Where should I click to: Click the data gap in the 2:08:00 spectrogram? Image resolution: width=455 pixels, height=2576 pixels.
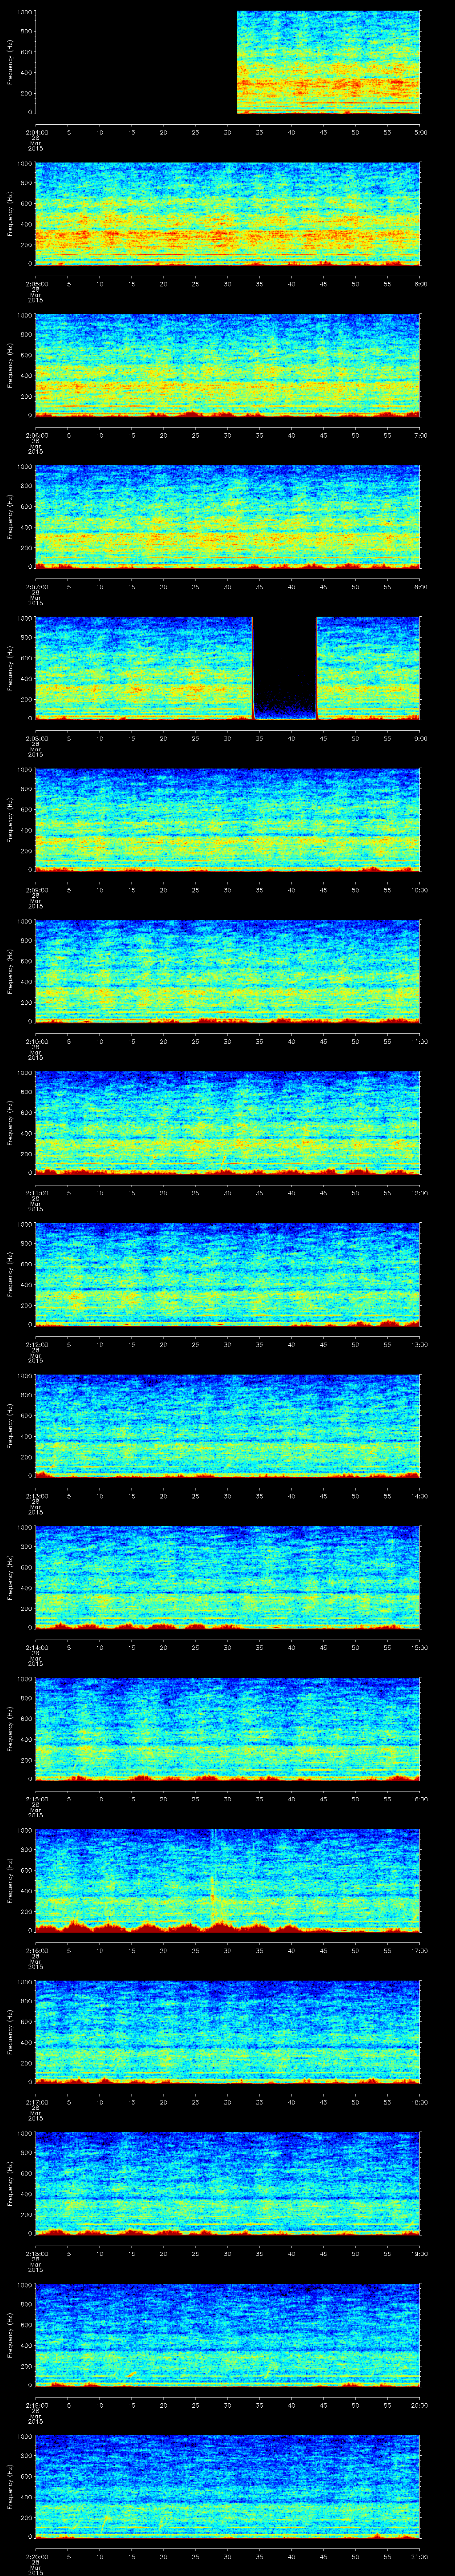pos(285,668)
